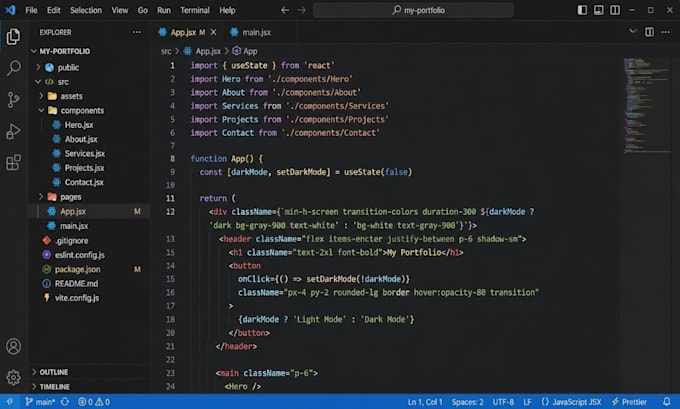This screenshot has height=409, width=680.
Task: Click the my-portfolio command center search
Action: coord(413,10)
